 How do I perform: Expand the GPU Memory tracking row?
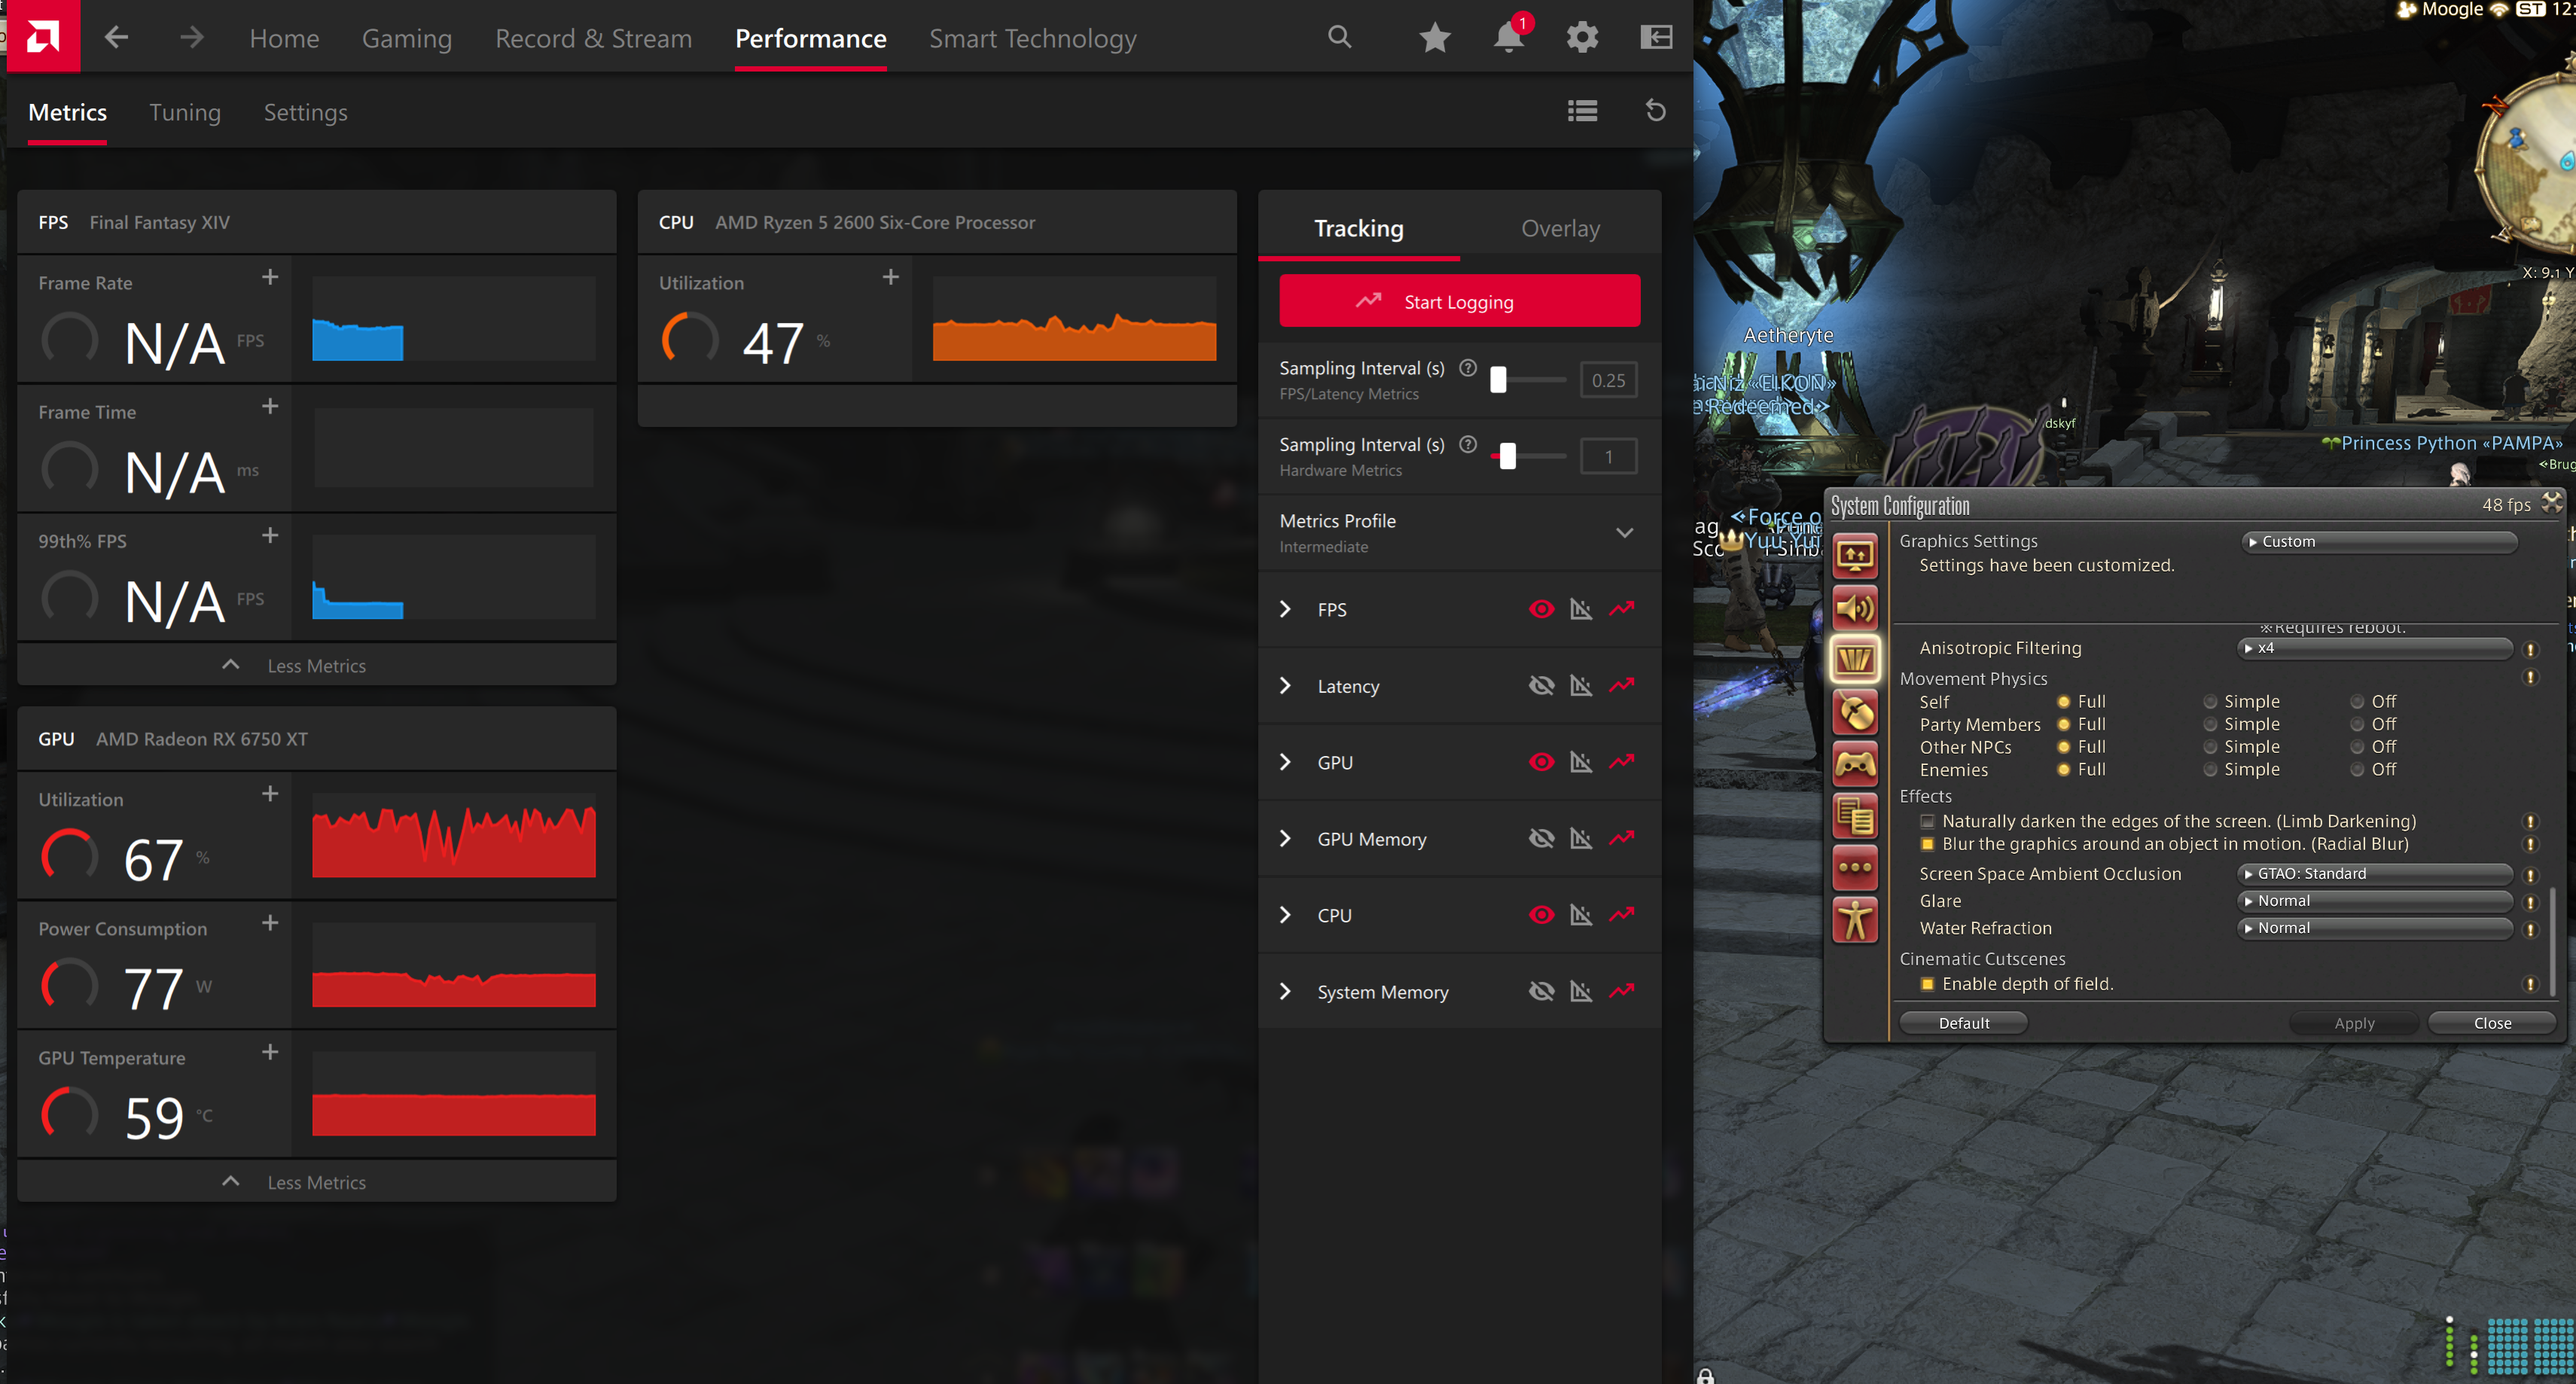click(x=1286, y=839)
